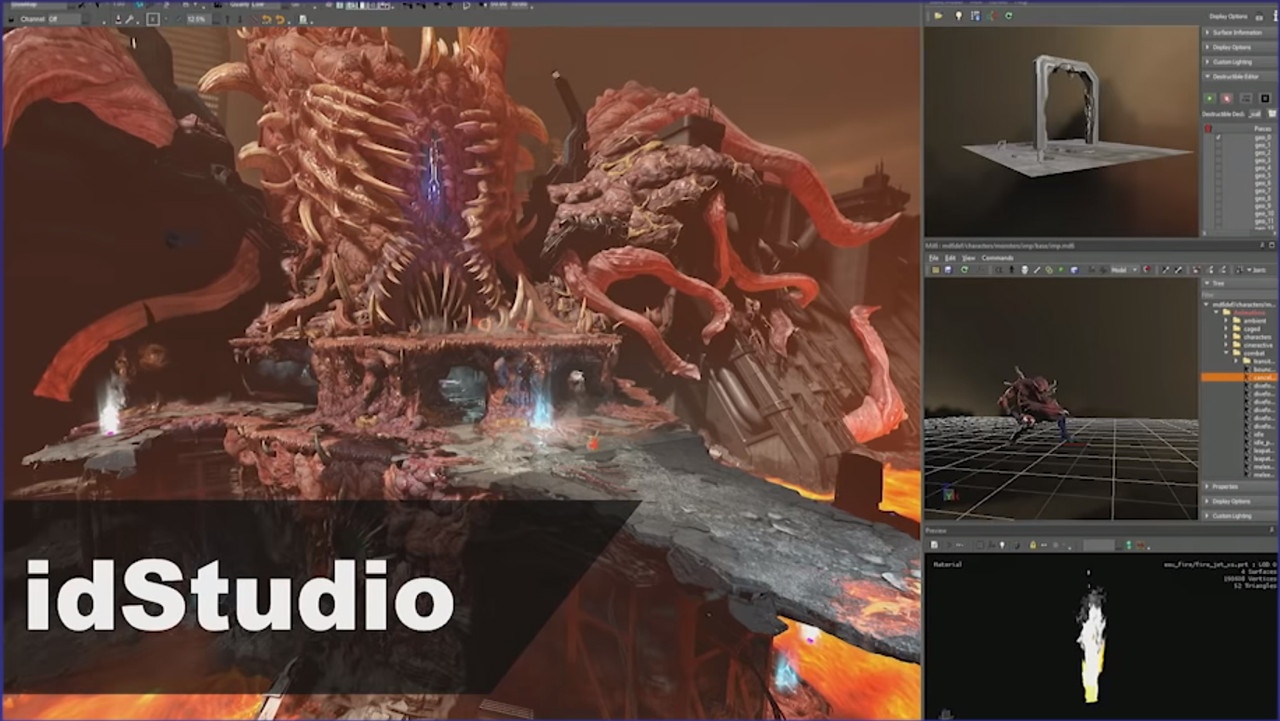The width and height of the screenshot is (1280, 721).
Task: Click the orange undo arrow in main toolbar
Action: [x=266, y=19]
